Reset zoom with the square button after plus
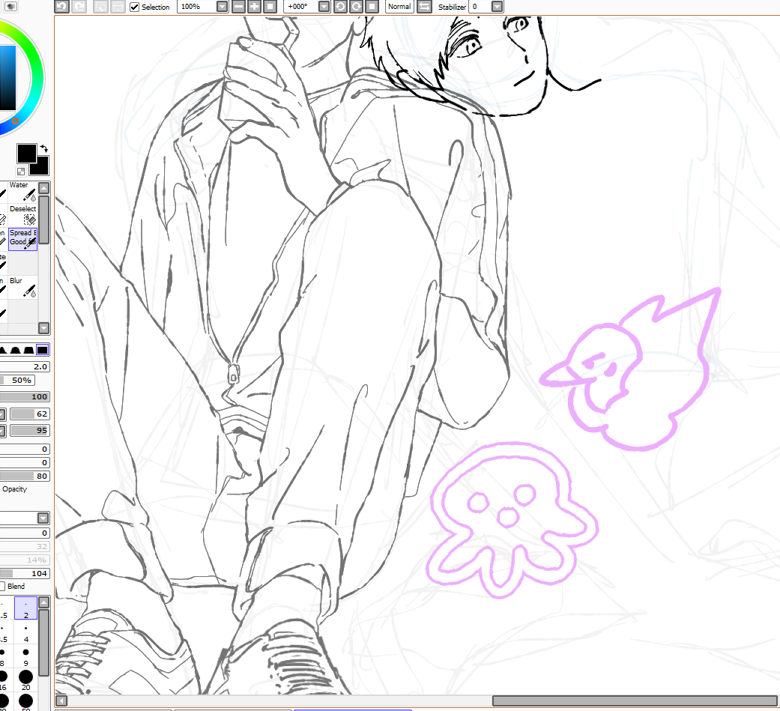 pos(270,6)
